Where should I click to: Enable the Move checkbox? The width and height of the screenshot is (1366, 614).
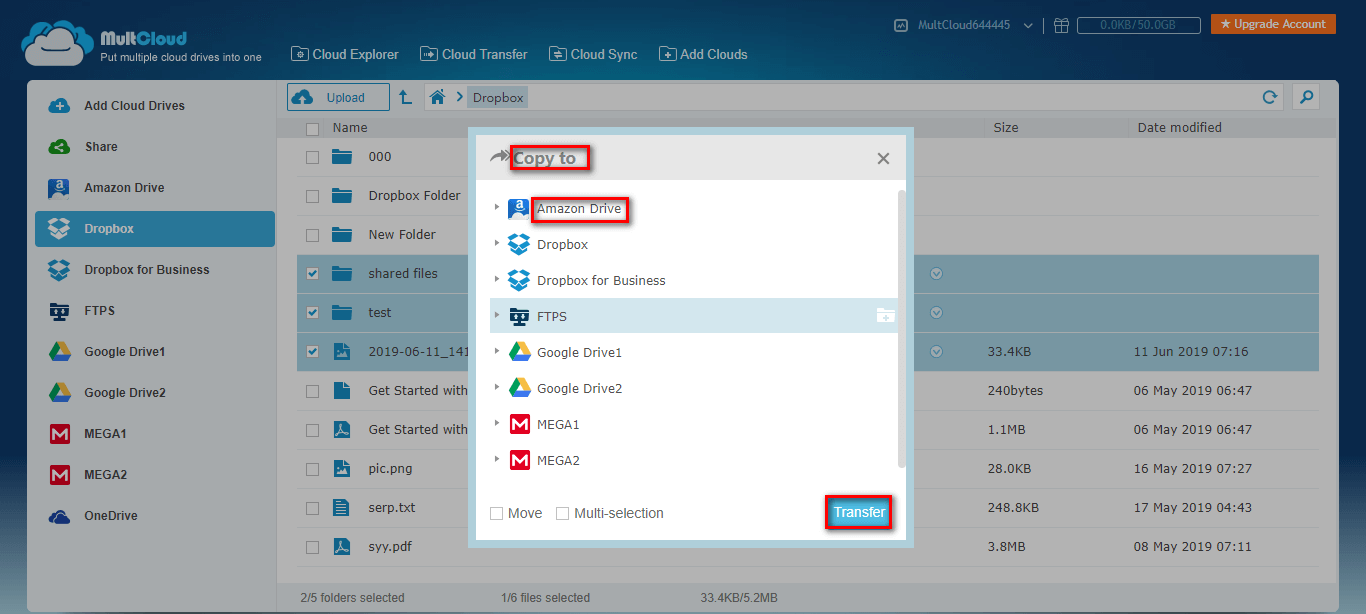tap(496, 513)
